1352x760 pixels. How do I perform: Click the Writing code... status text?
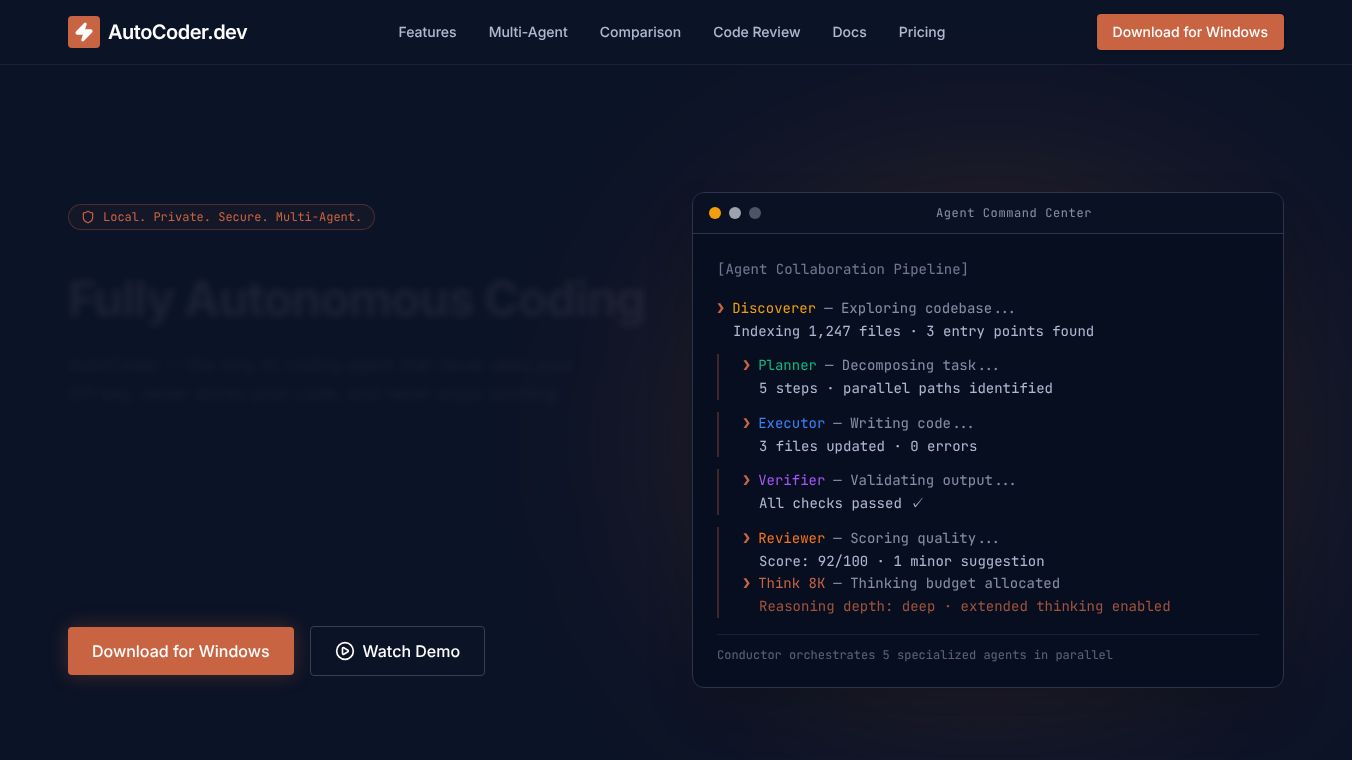911,423
